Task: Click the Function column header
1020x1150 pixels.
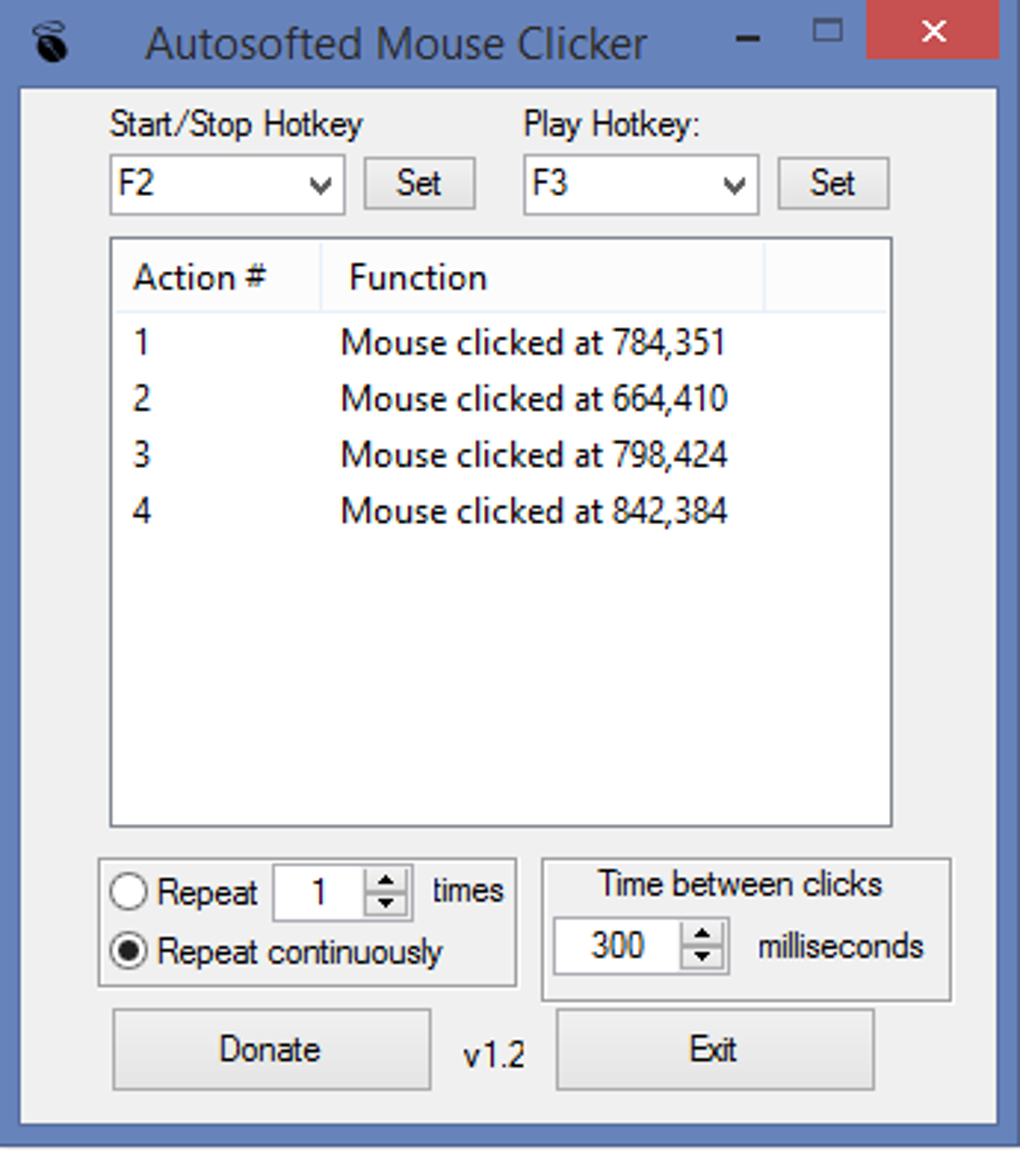Action: [x=543, y=278]
